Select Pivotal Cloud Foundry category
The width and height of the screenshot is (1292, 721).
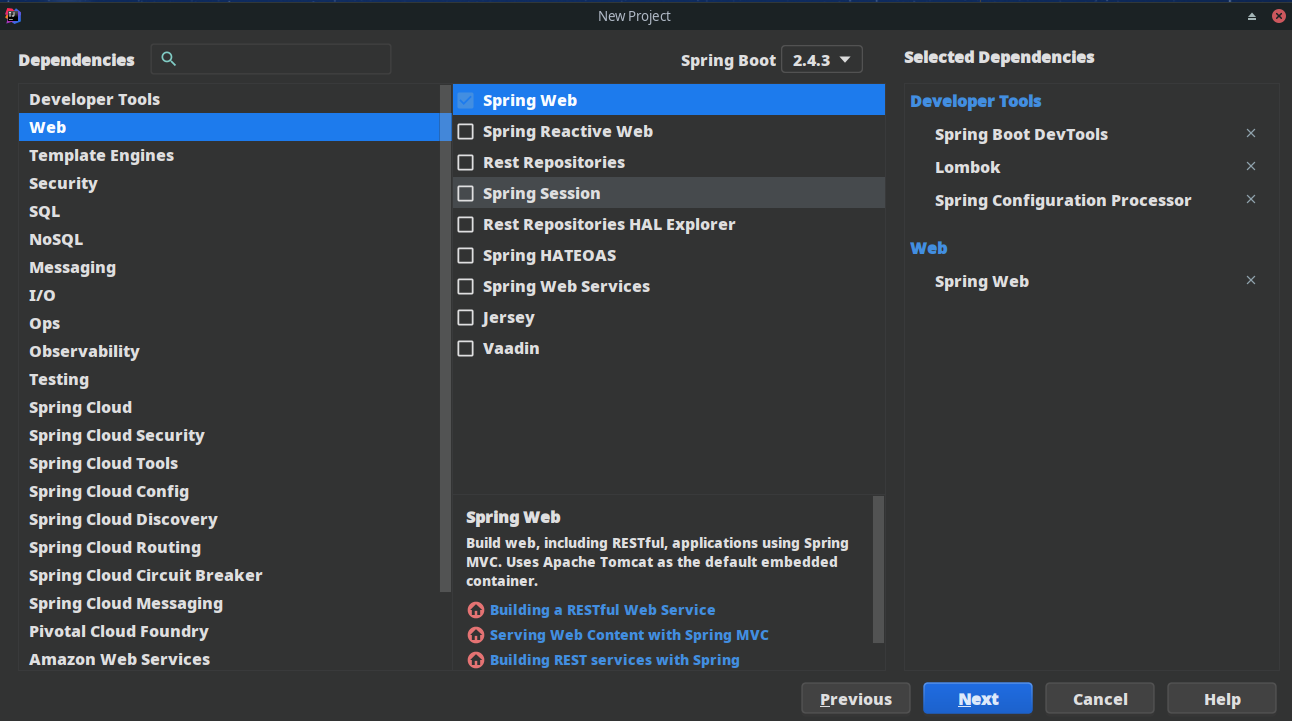pyautogui.click(x=229, y=631)
